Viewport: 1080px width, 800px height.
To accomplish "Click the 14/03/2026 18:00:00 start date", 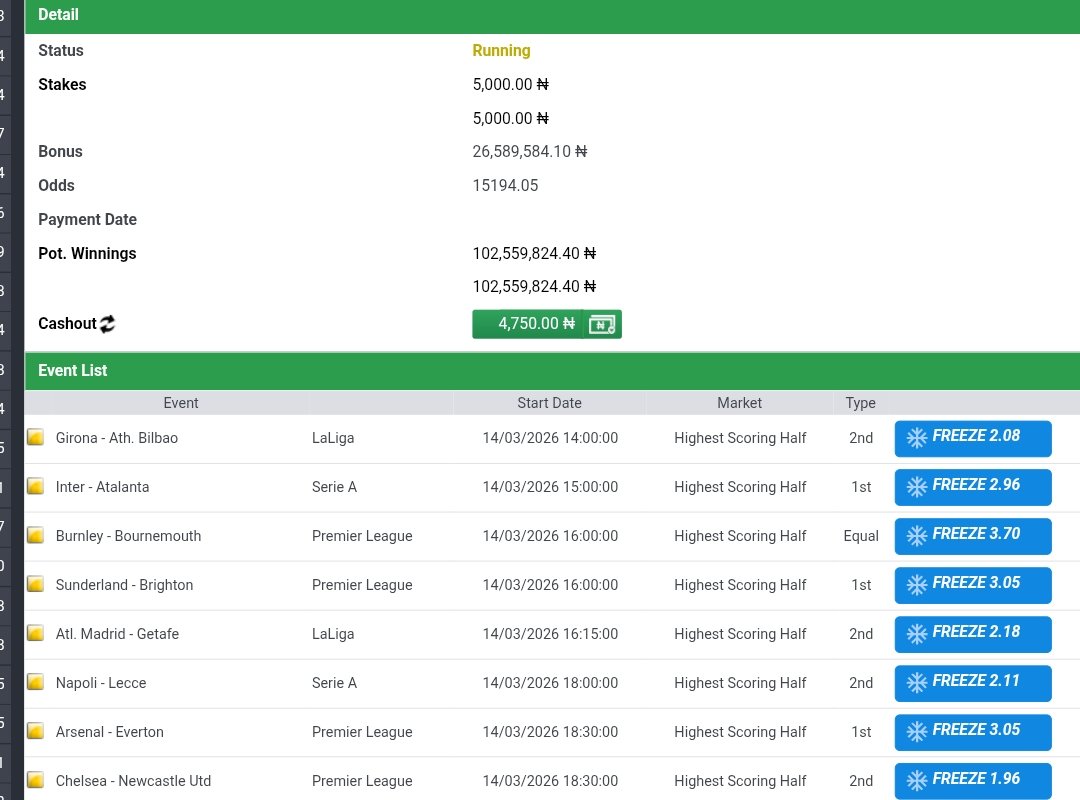I will click(550, 683).
